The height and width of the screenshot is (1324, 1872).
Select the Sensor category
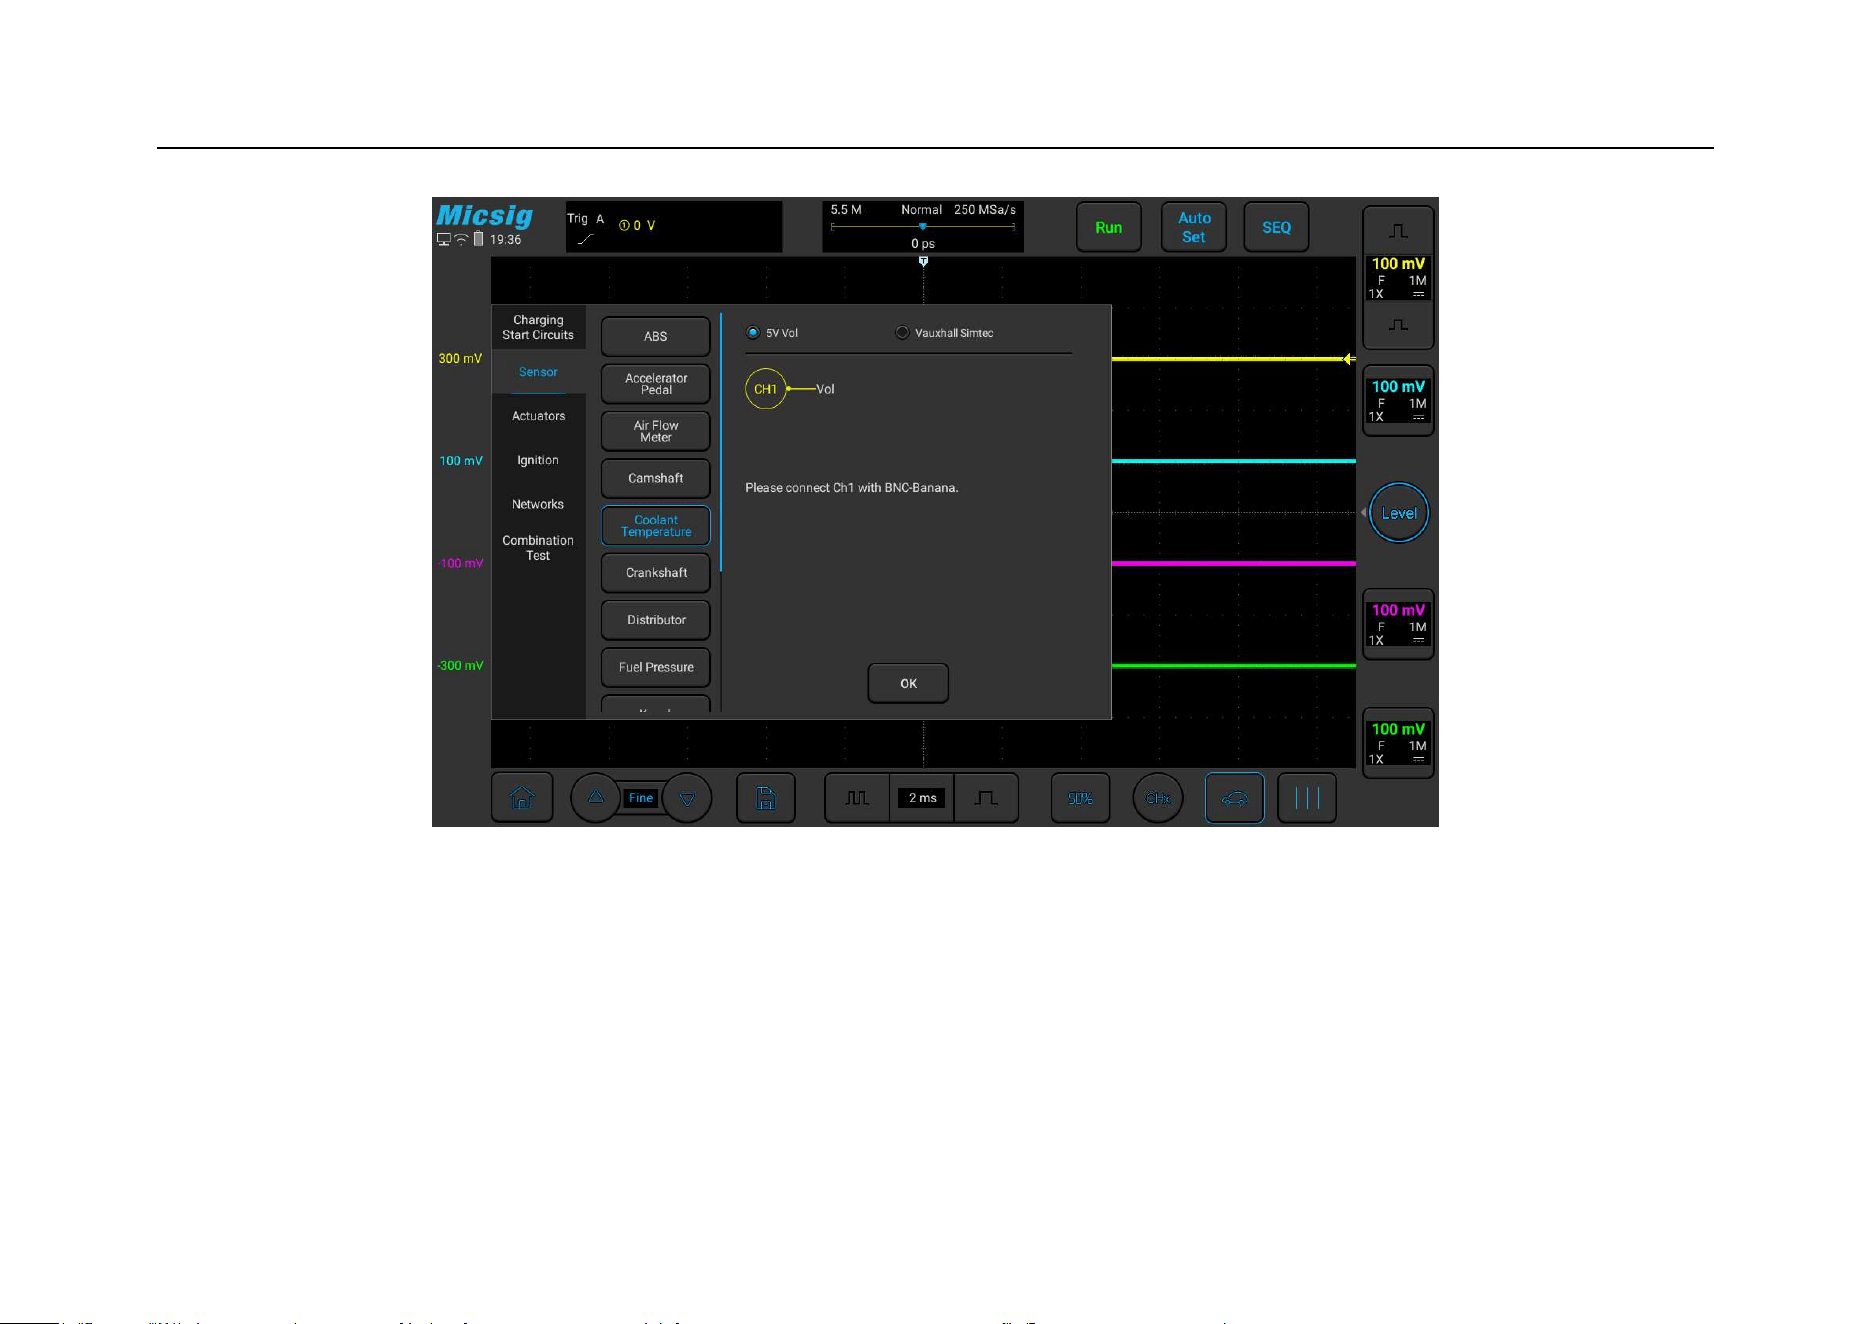pos(538,372)
